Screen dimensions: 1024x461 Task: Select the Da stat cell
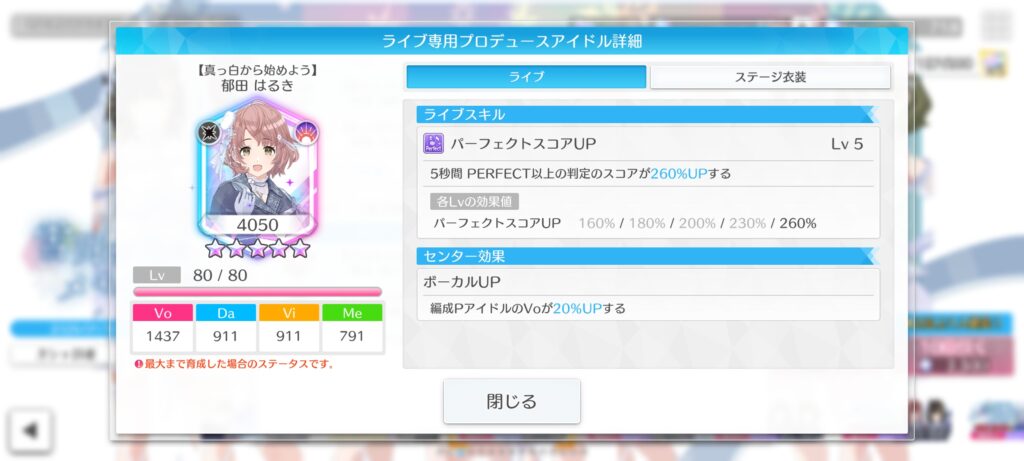click(226, 328)
